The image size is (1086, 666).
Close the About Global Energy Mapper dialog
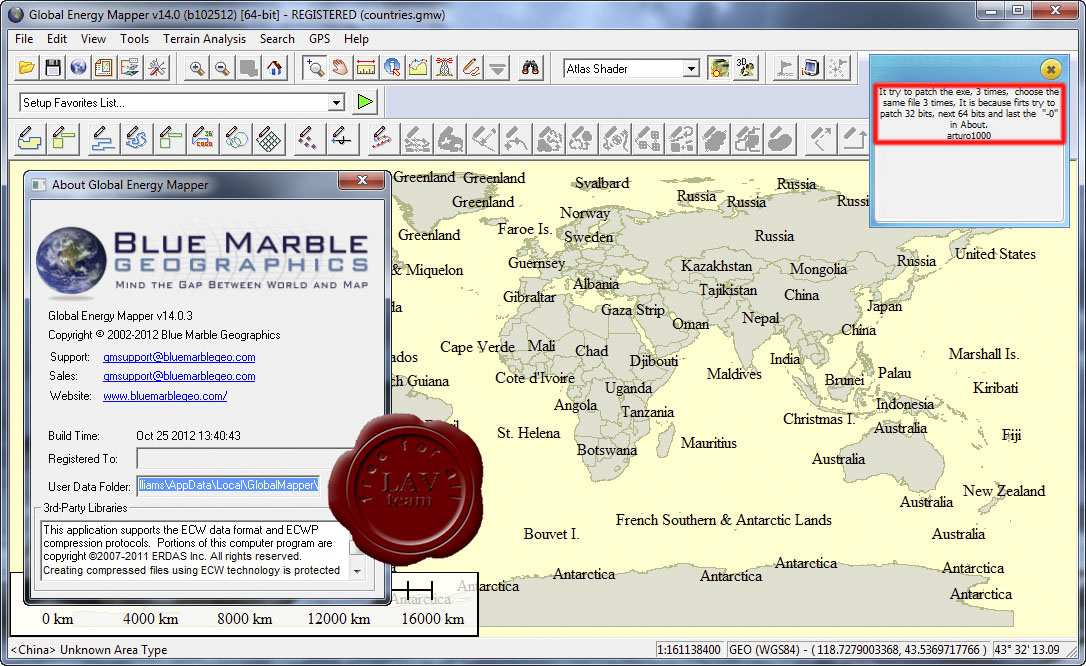pyautogui.click(x=362, y=181)
